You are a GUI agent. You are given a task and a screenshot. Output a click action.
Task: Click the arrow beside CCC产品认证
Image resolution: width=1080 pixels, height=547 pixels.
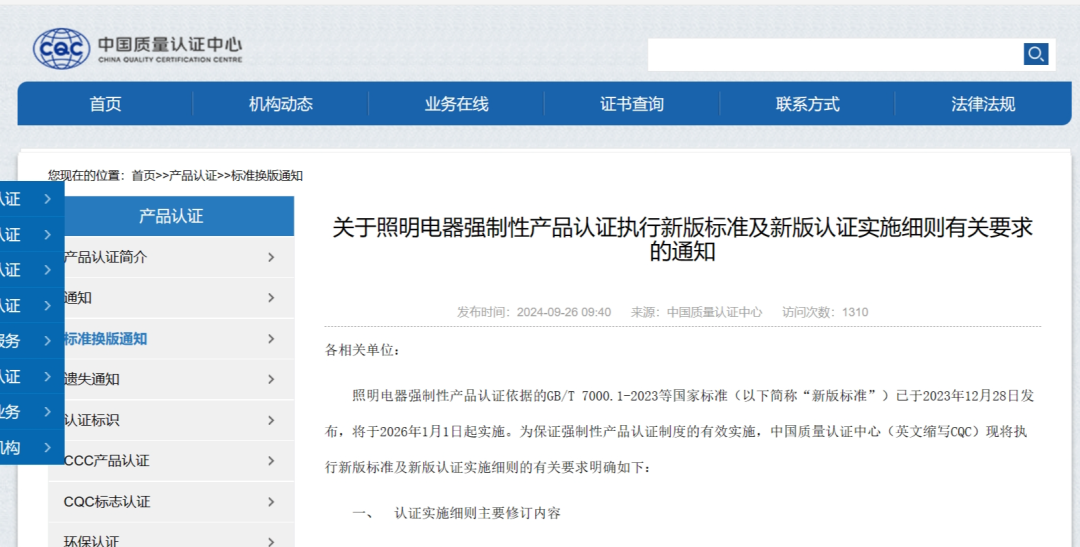pyautogui.click(x=271, y=461)
